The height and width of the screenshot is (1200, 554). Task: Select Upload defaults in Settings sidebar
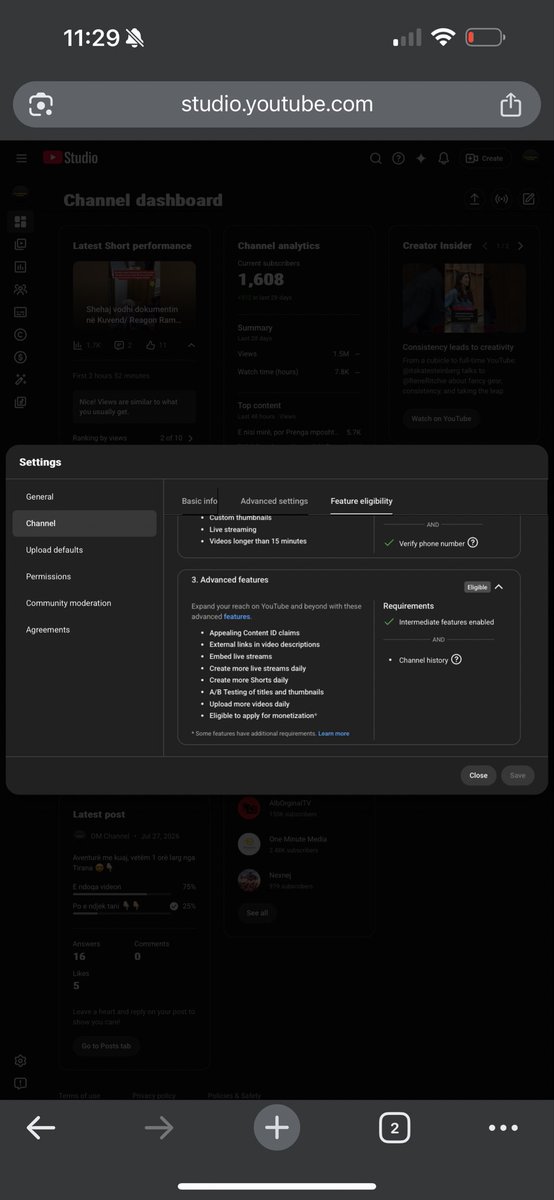pos(84,550)
